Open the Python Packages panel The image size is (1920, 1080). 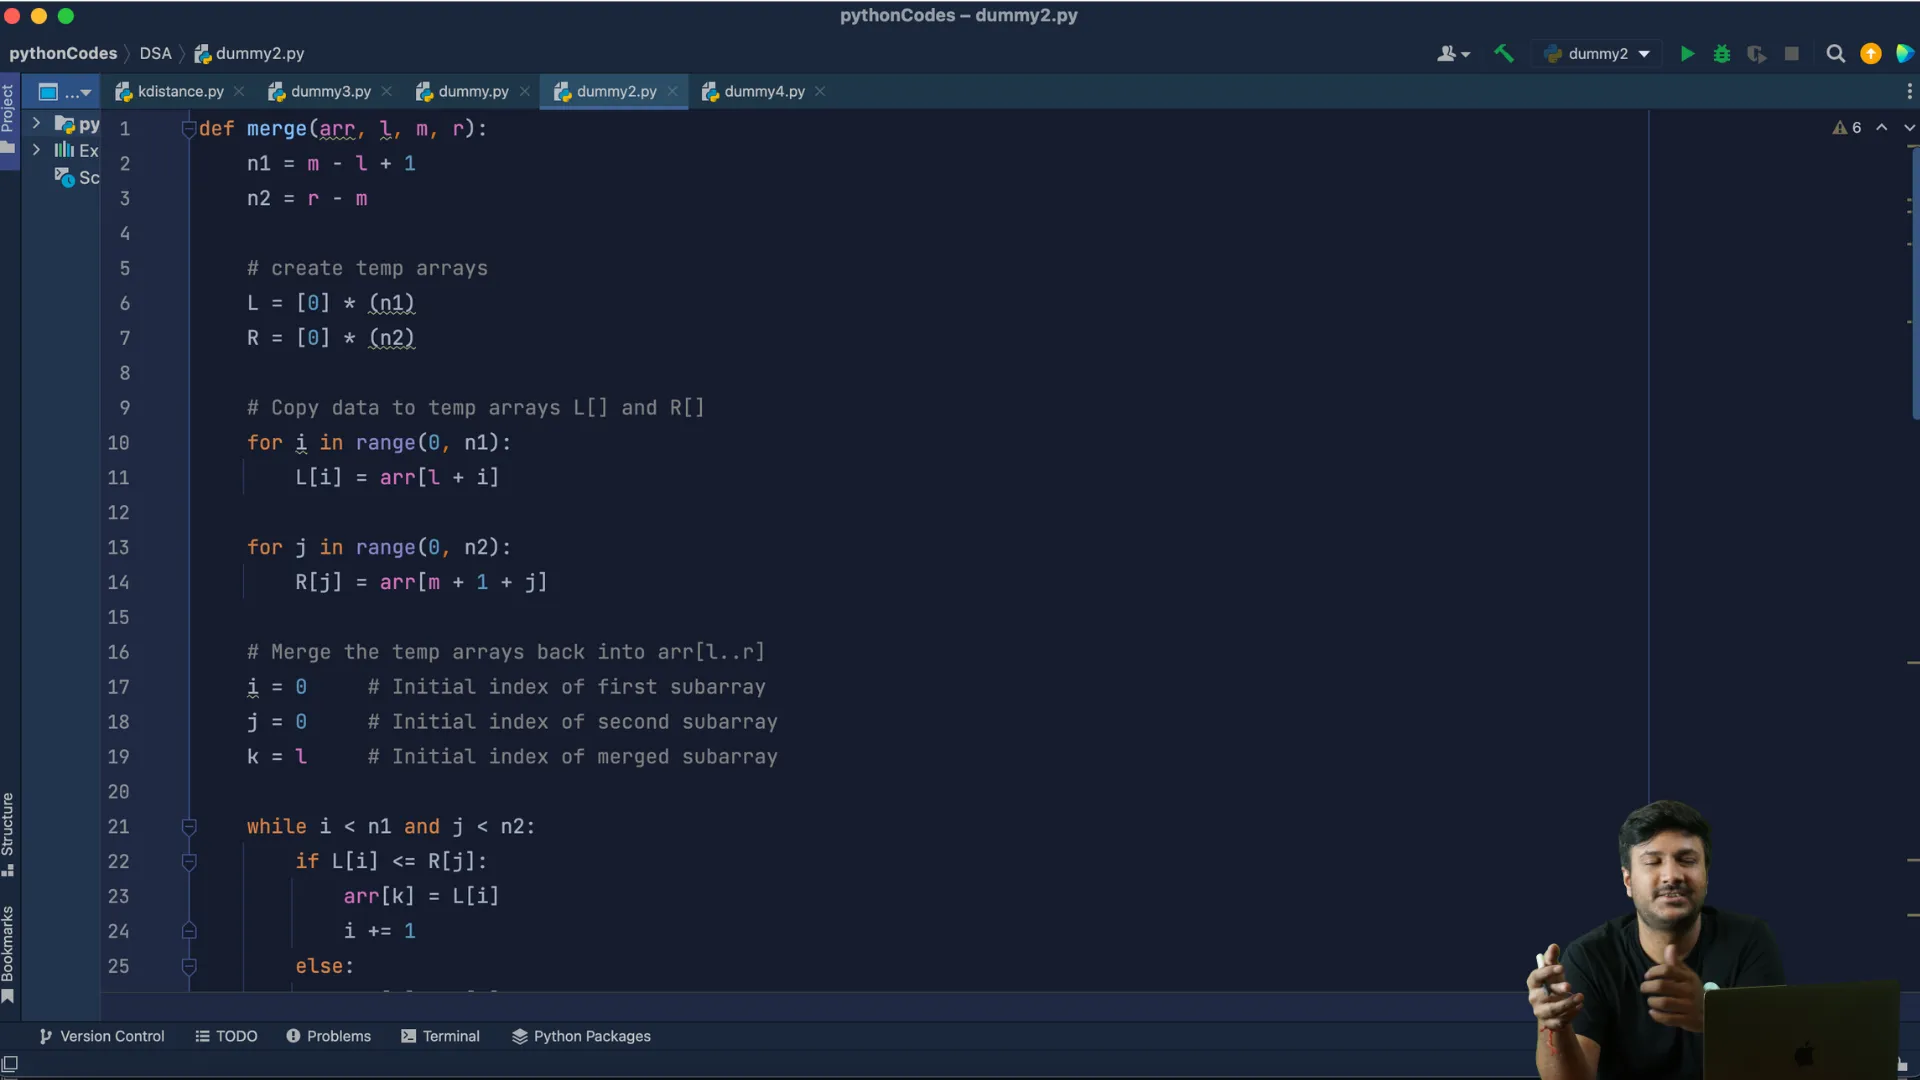point(581,1036)
